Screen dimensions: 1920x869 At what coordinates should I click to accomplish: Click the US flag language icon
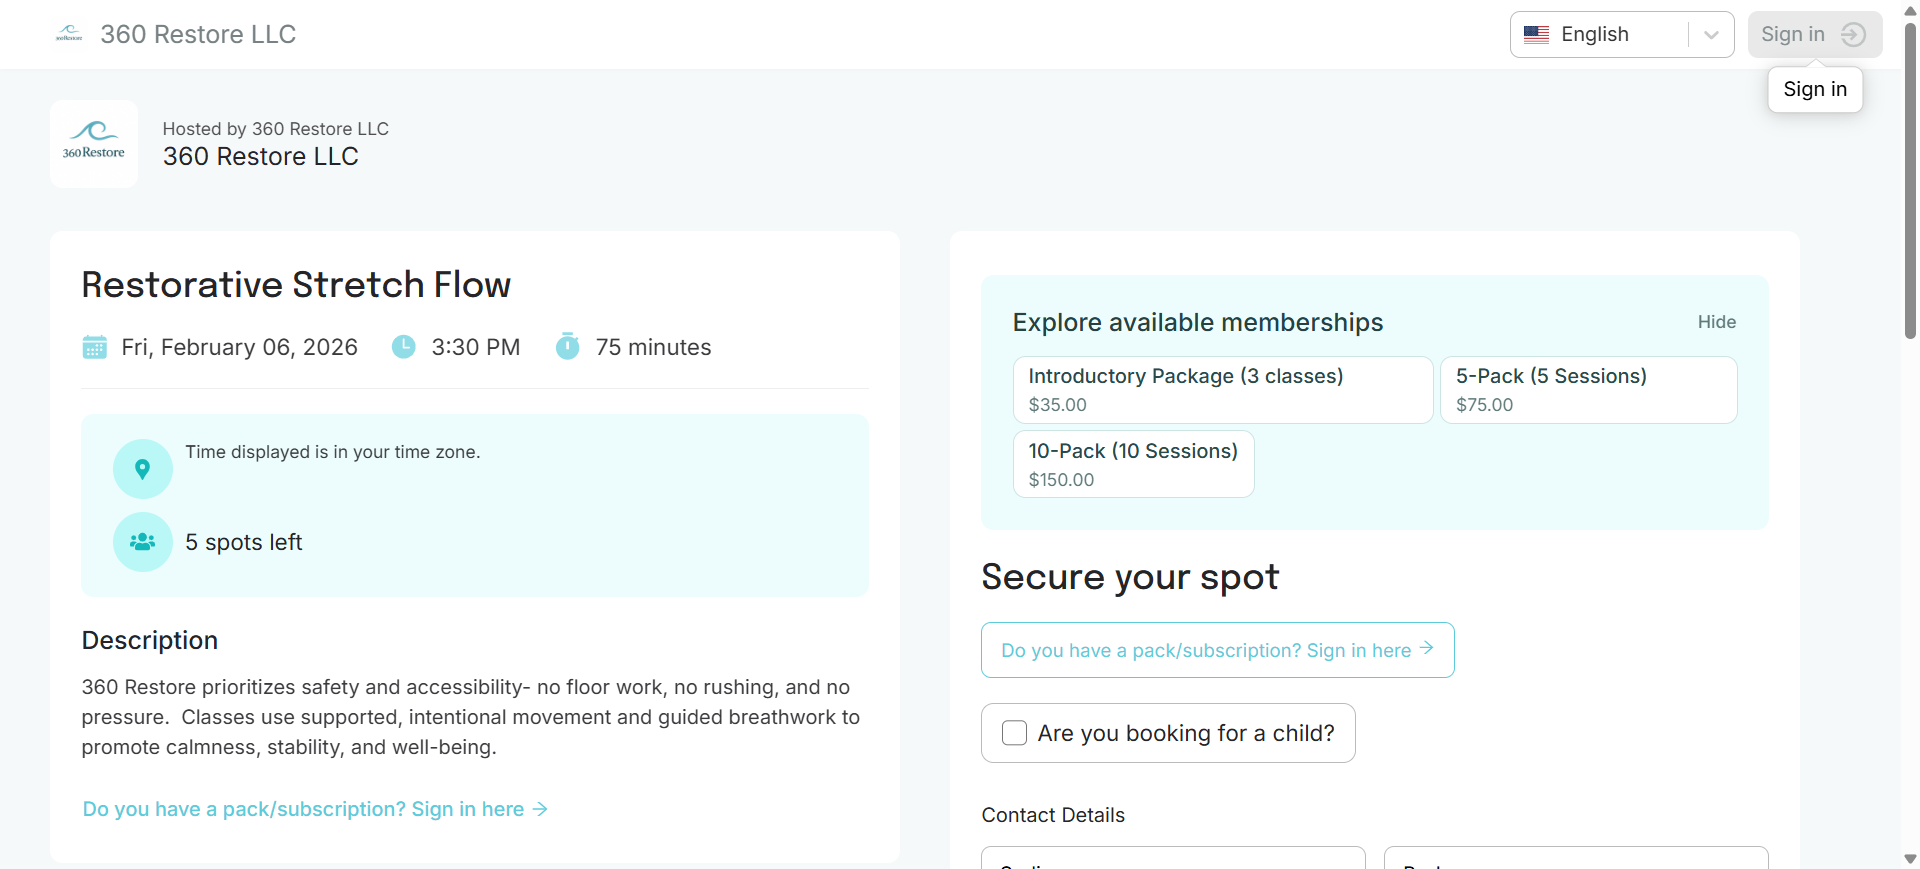[1536, 35]
